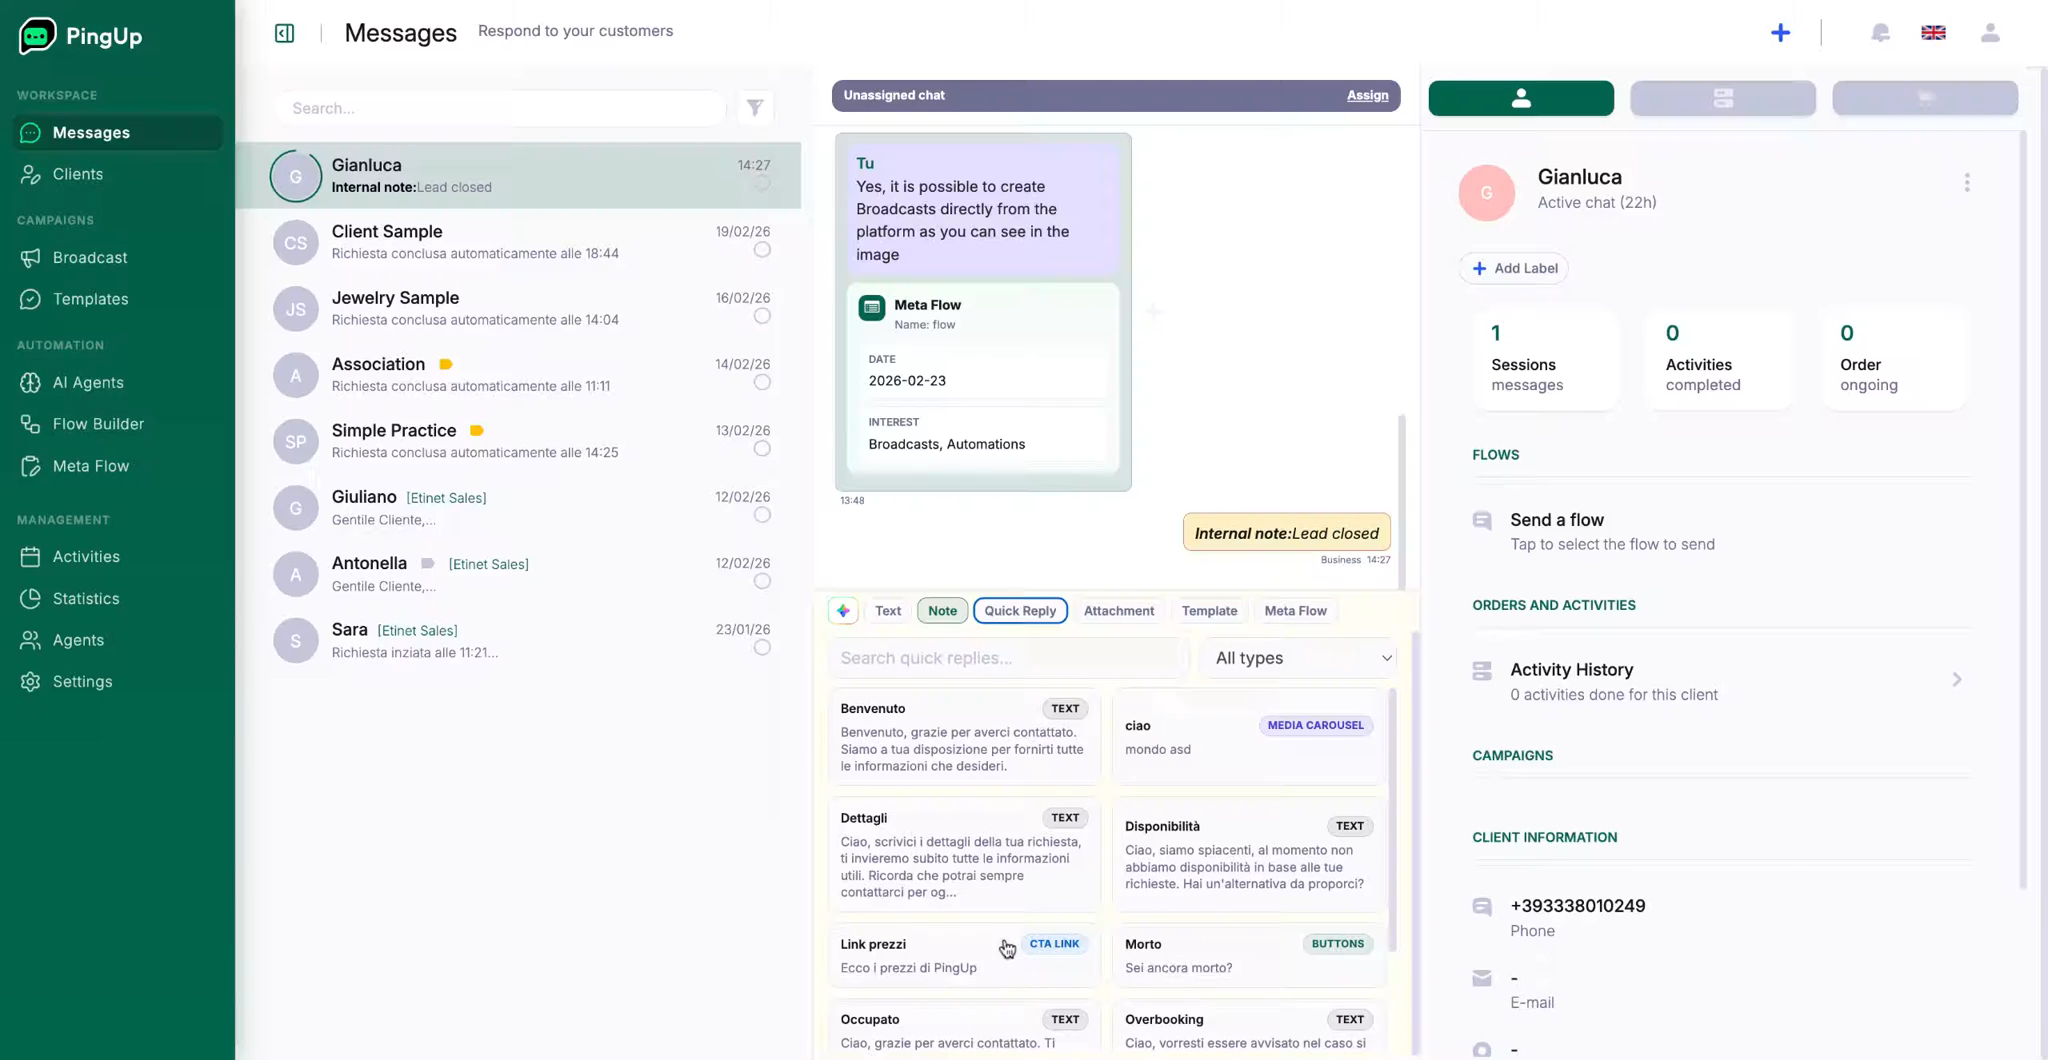Viewport: 2048px width, 1060px height.
Task: Click the quick replies list scrollbar
Action: click(x=1392, y=820)
